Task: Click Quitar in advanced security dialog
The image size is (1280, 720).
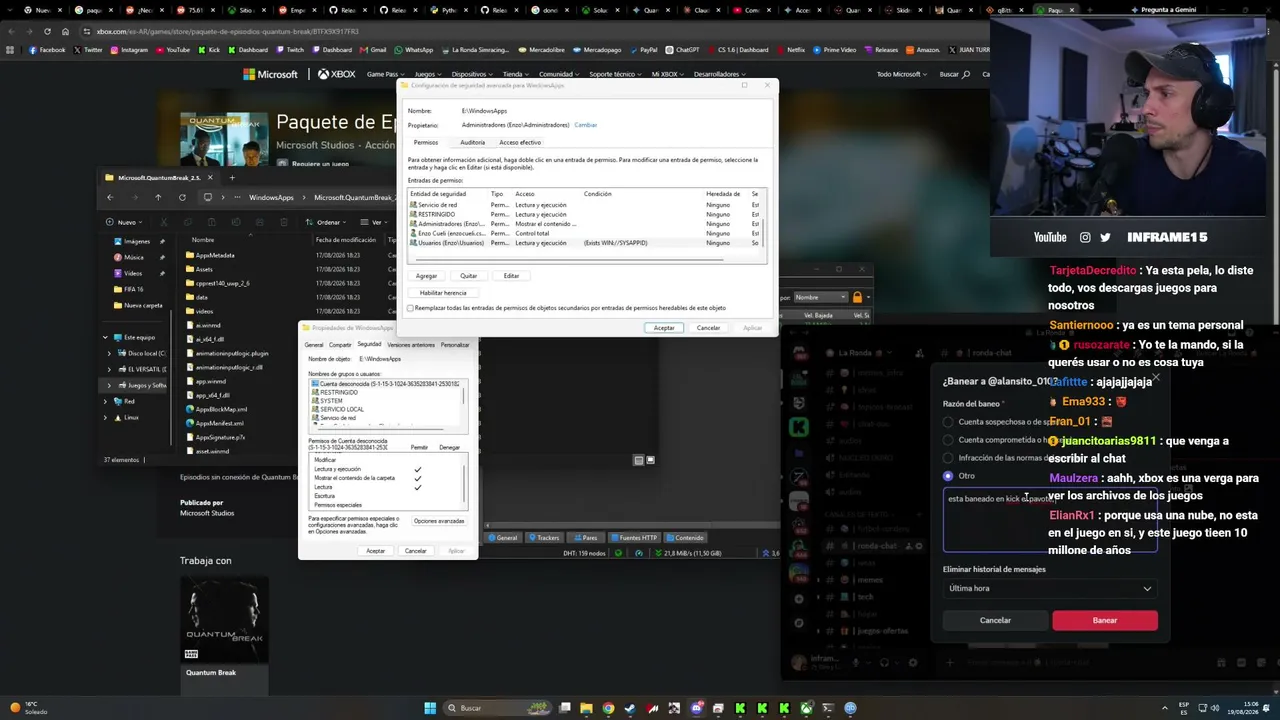Action: click(469, 276)
